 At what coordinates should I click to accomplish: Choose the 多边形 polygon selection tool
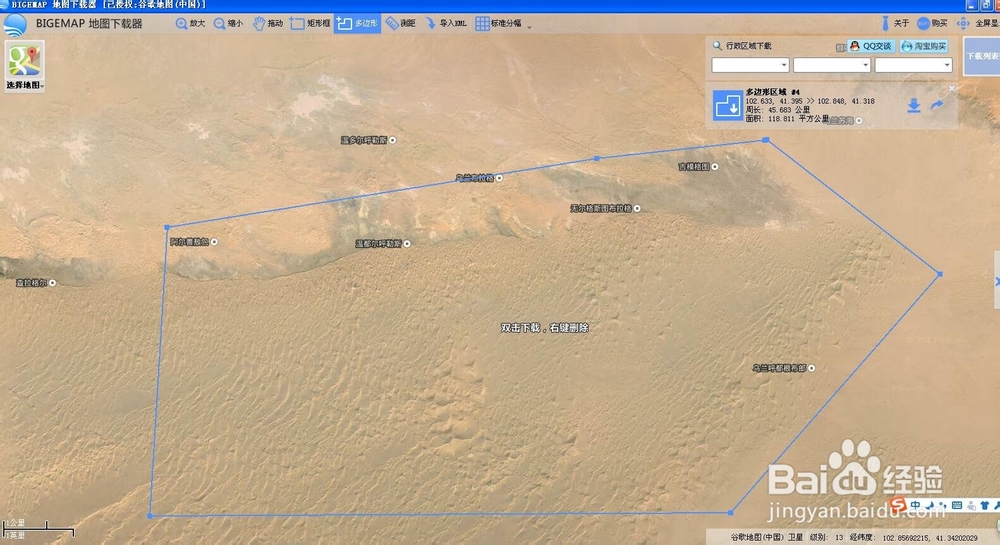pyautogui.click(x=357, y=24)
